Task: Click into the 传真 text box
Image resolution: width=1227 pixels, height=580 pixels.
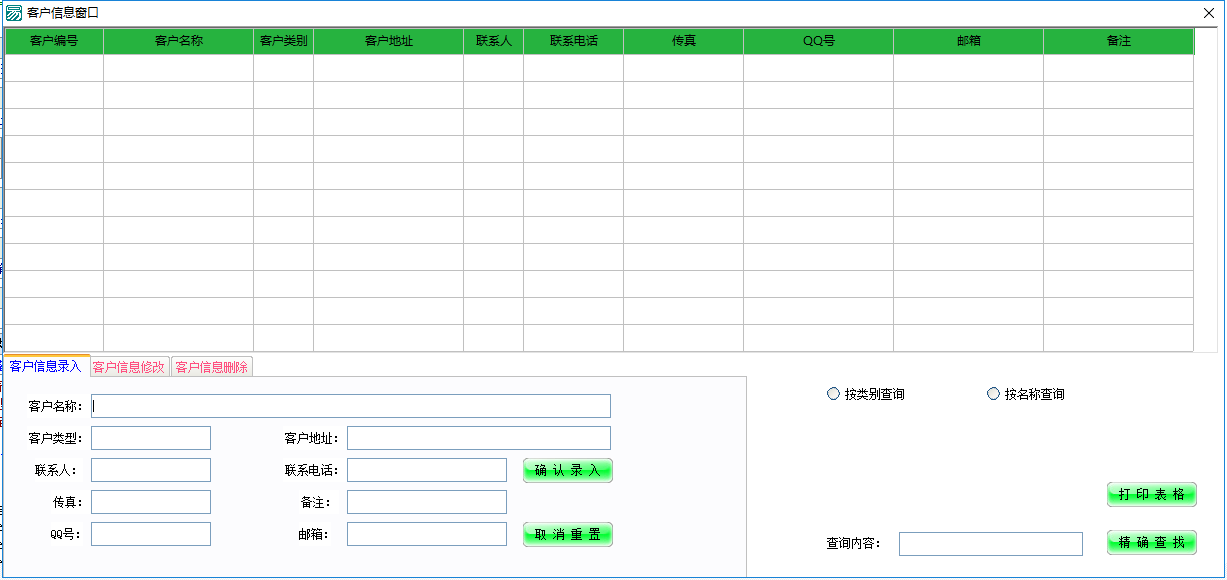Action: pyautogui.click(x=151, y=502)
